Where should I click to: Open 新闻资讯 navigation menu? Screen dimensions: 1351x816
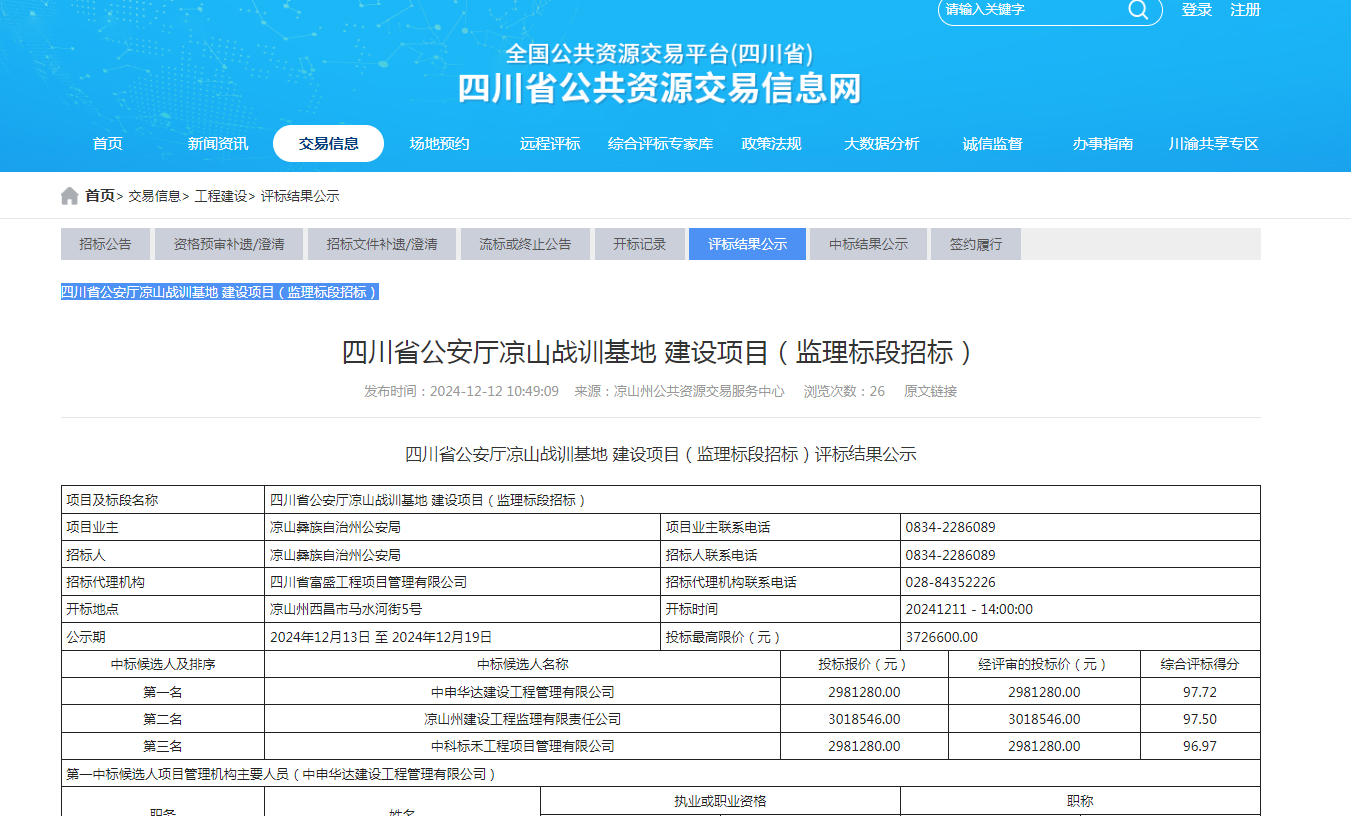coord(218,144)
